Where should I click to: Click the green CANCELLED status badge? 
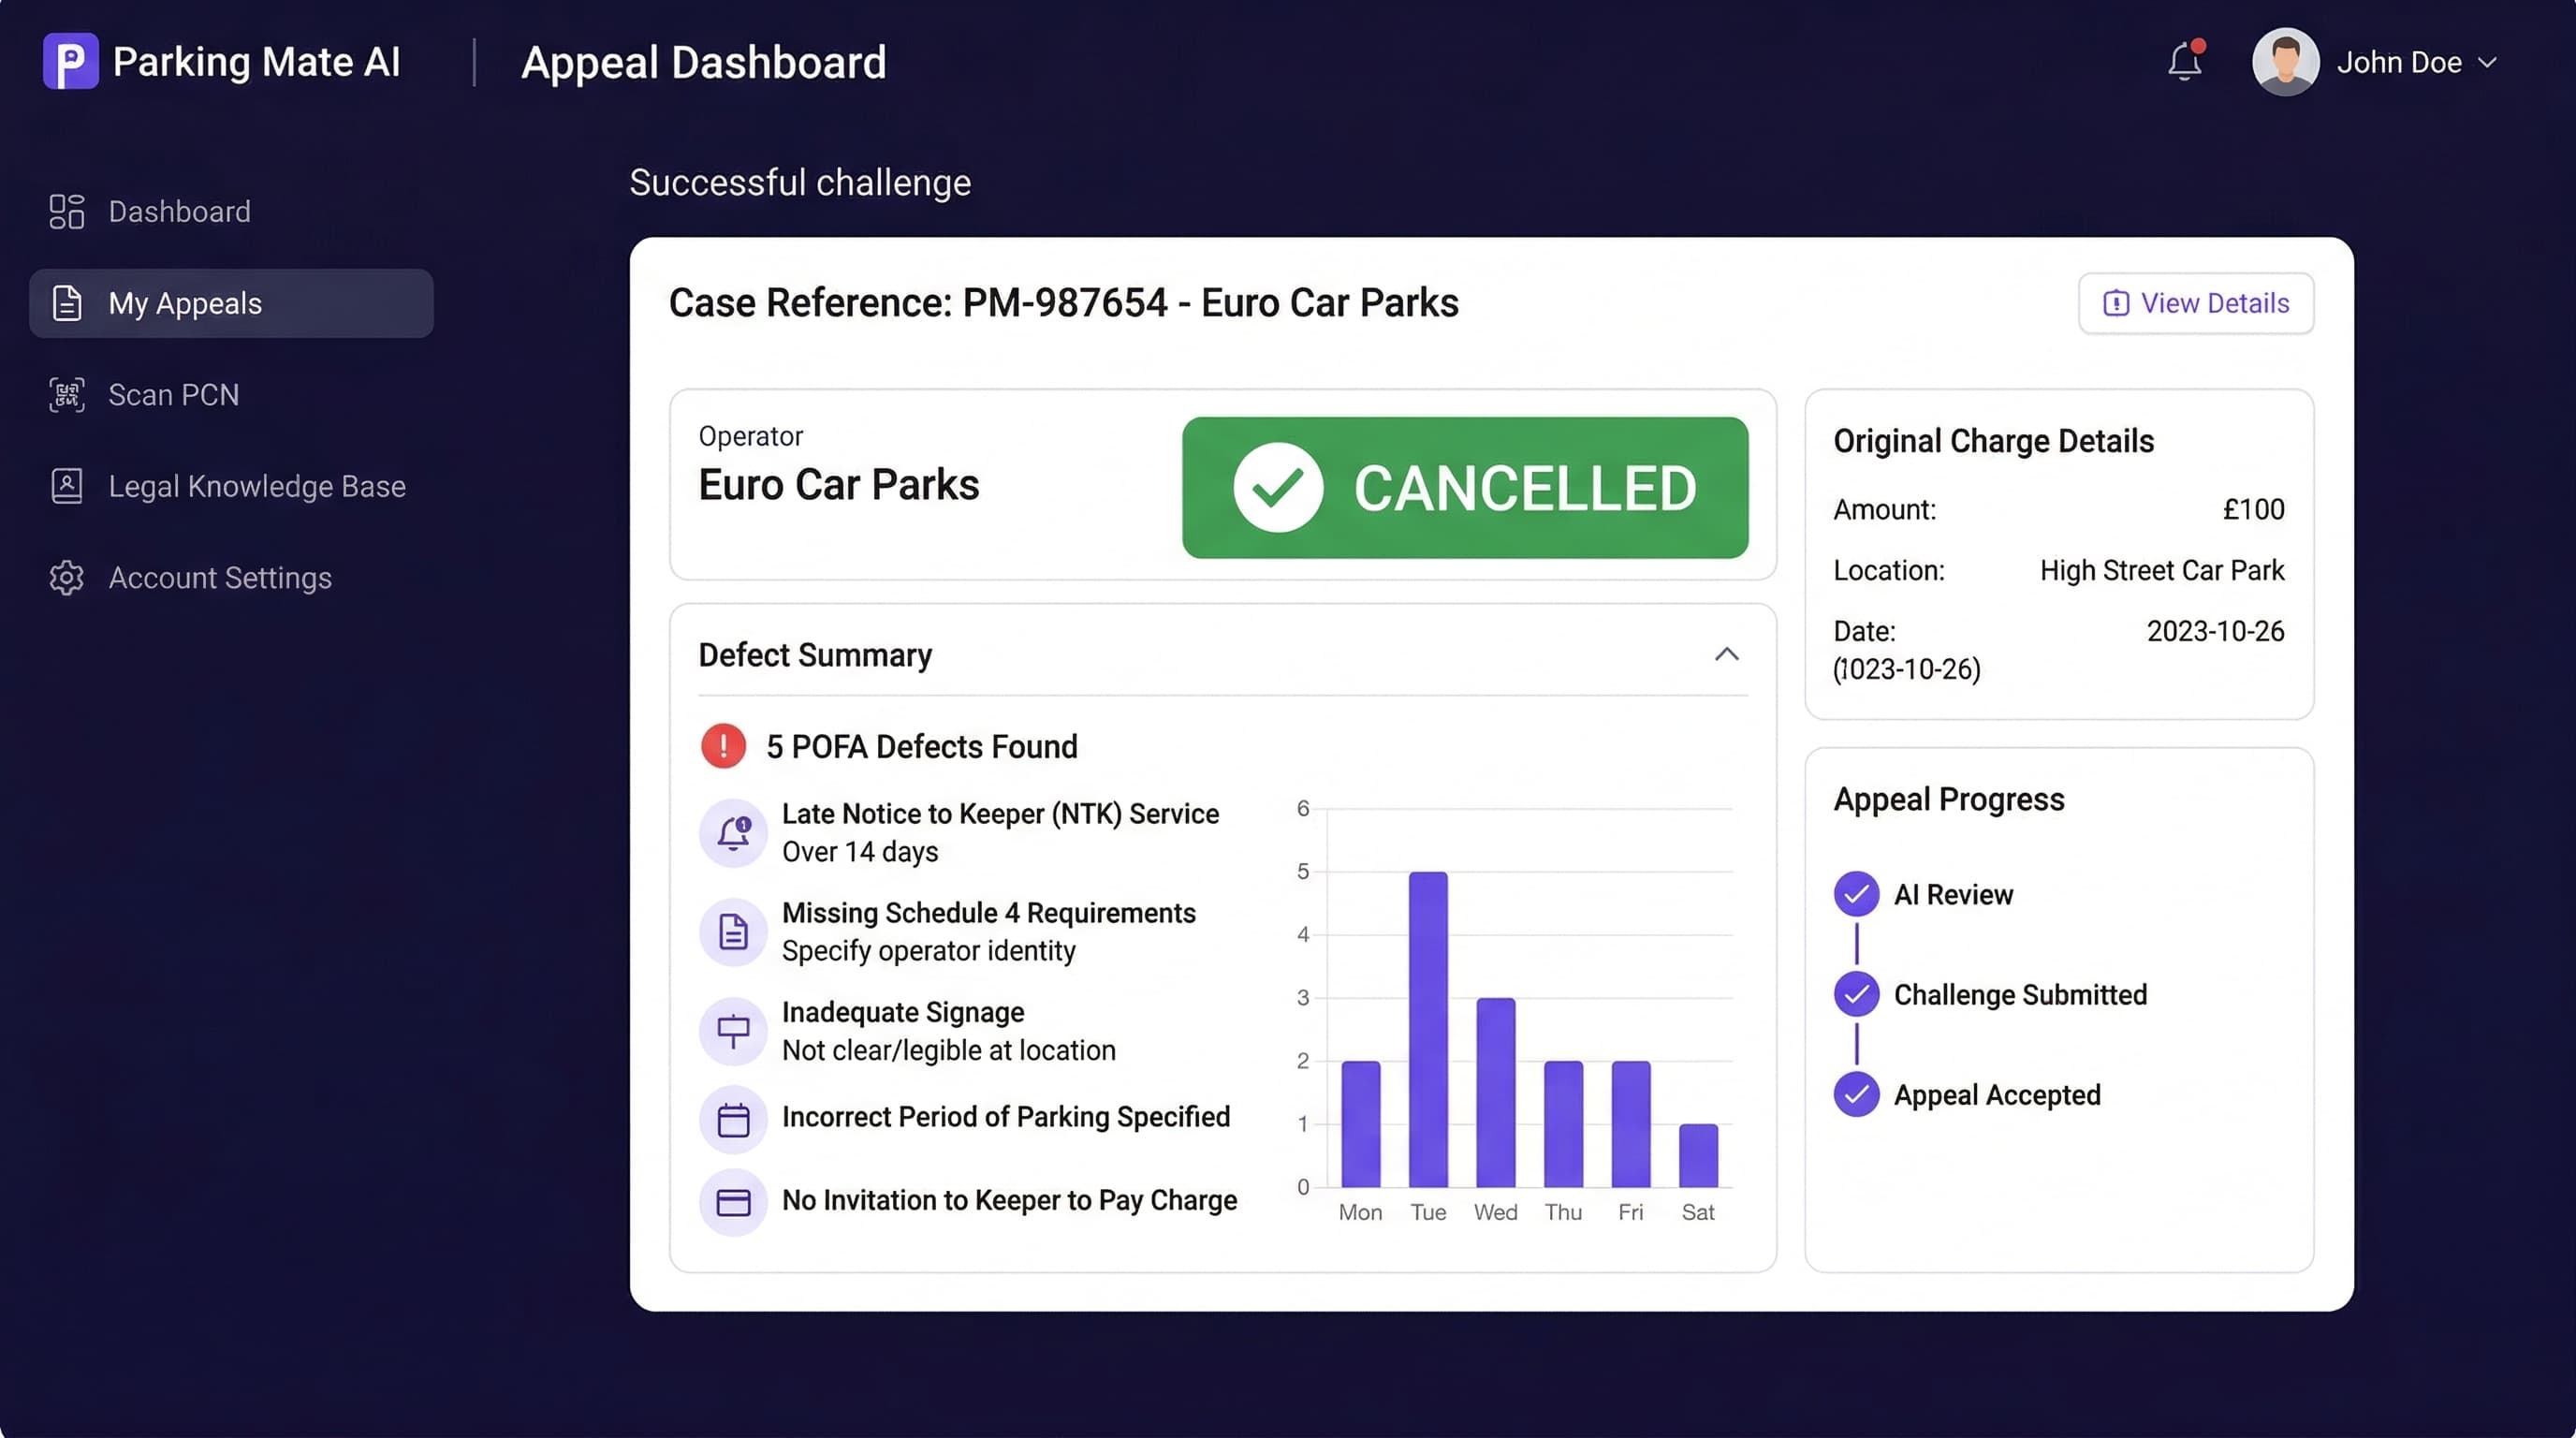click(x=1464, y=487)
